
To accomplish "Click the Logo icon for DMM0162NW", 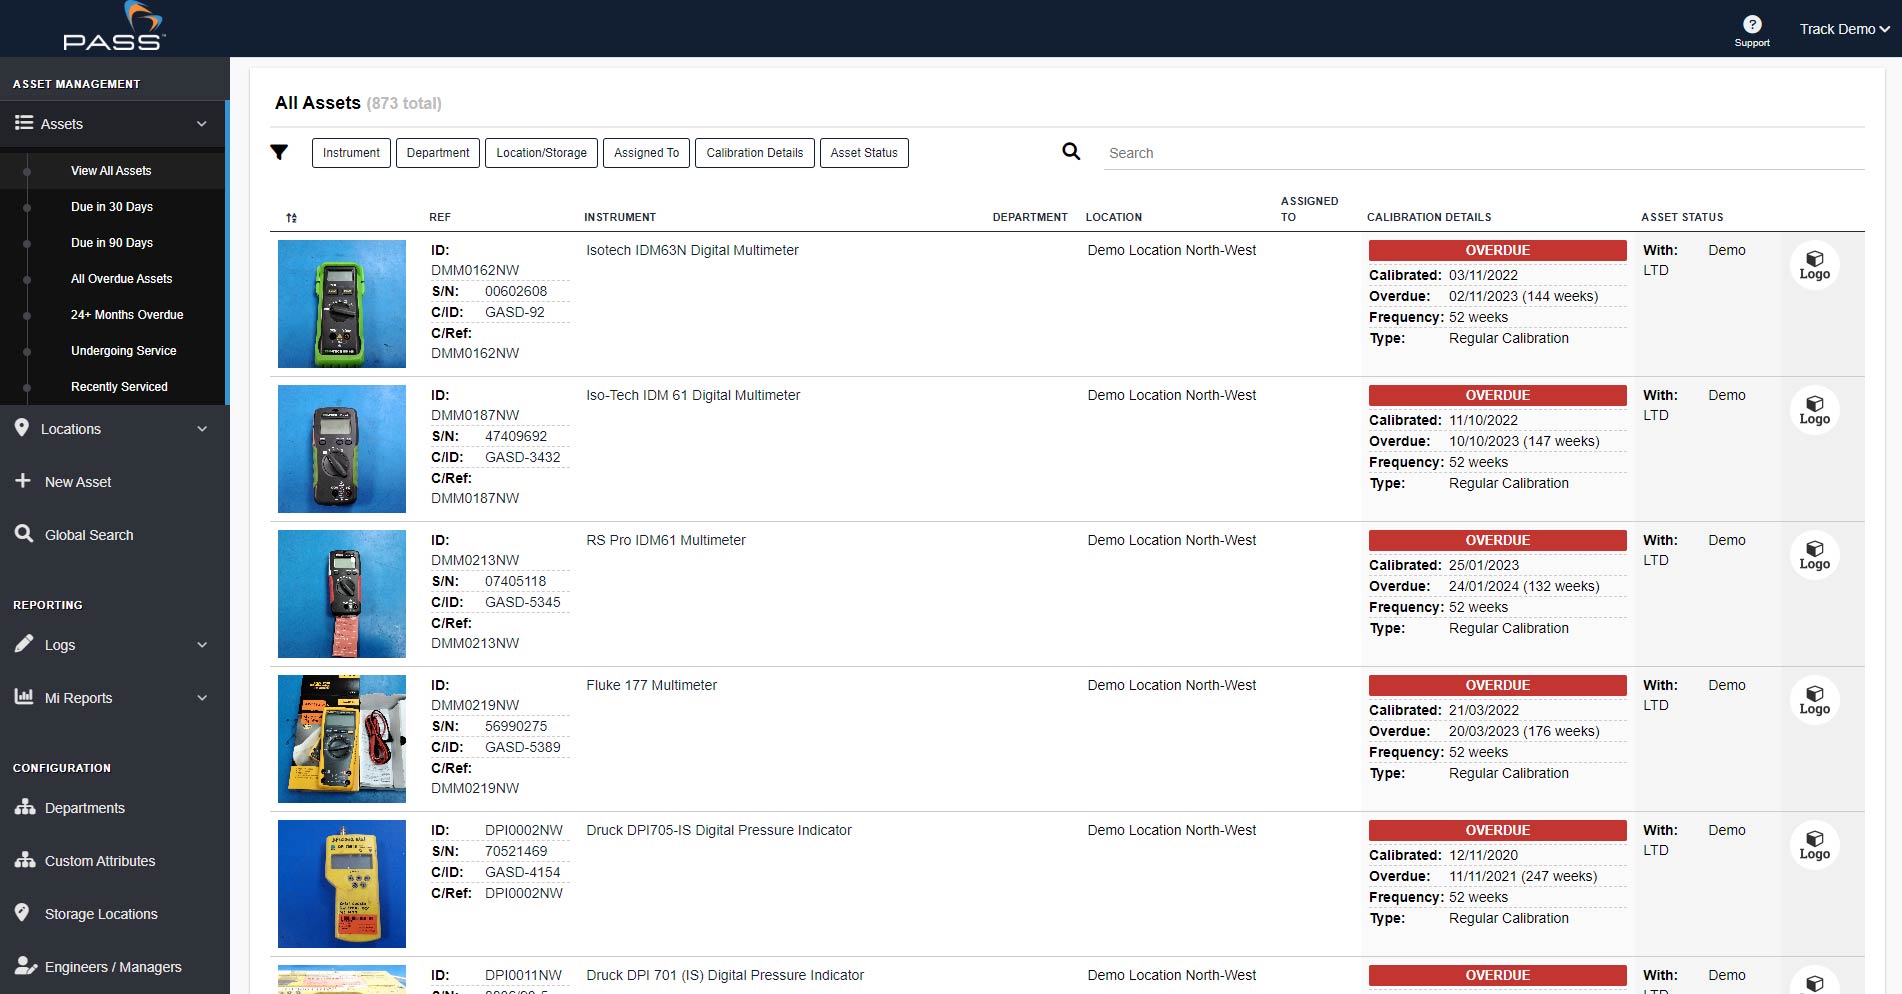I will coord(1814,266).
